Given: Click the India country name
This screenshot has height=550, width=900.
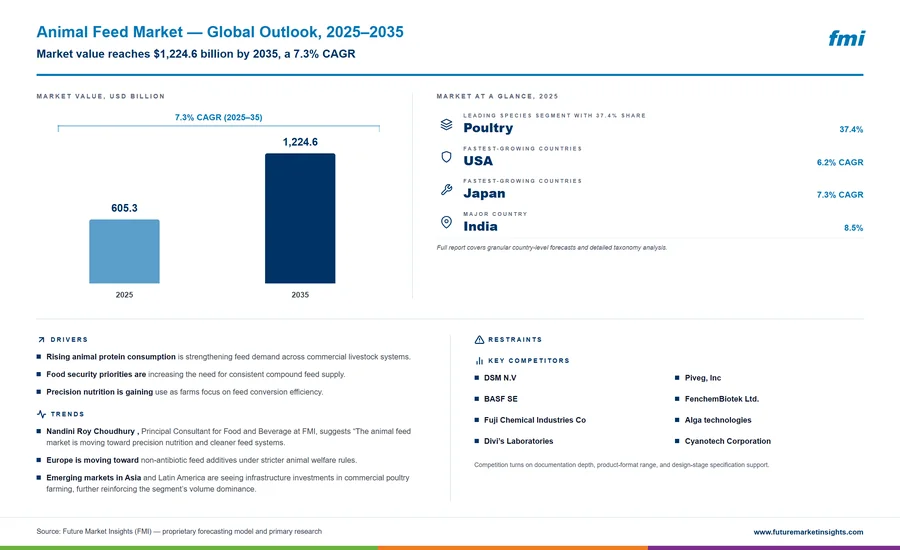Looking at the screenshot, I should tap(480, 226).
